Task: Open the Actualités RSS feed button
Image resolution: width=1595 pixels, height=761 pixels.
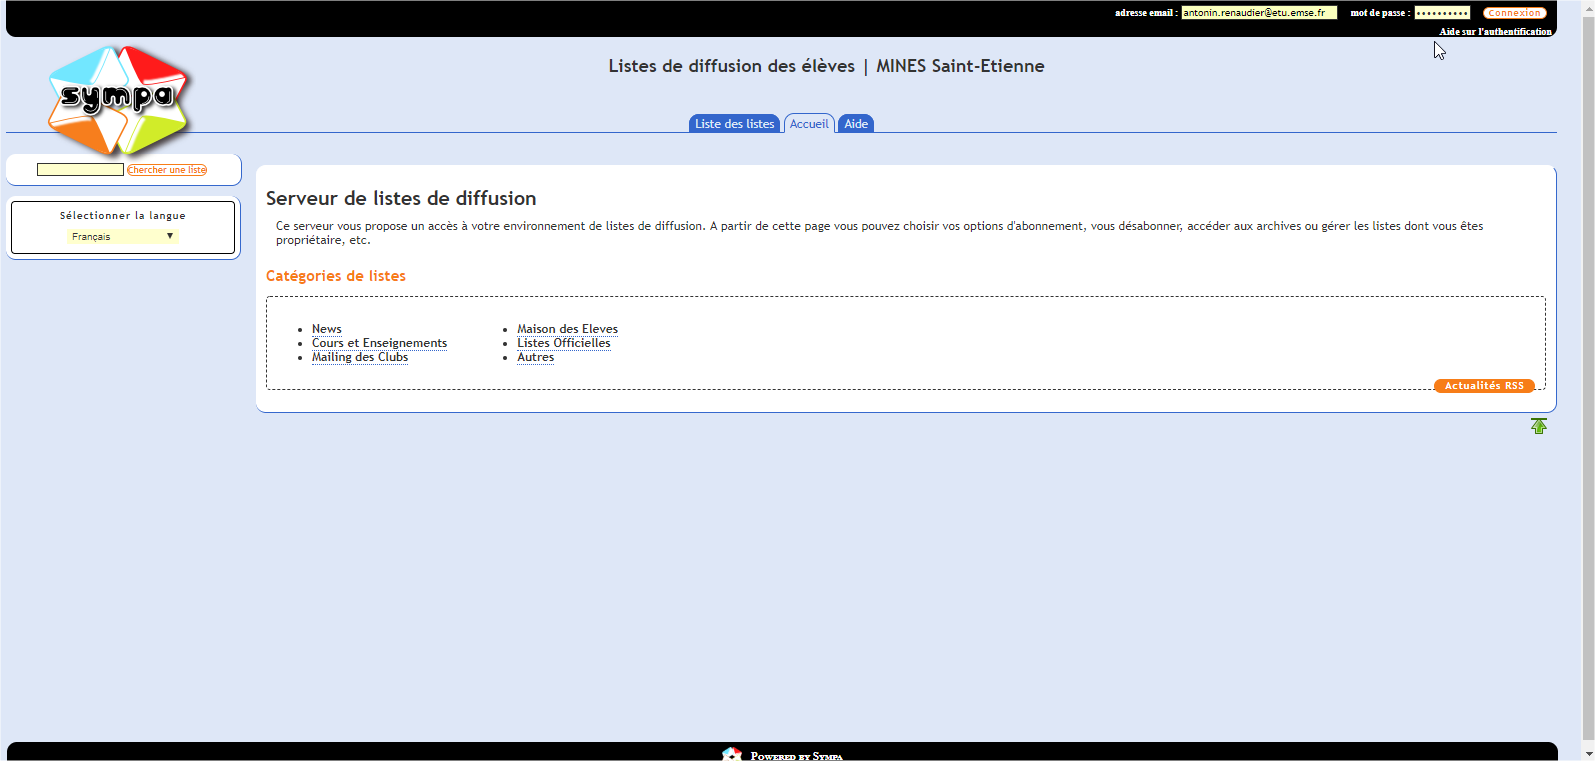Action: pyautogui.click(x=1484, y=386)
